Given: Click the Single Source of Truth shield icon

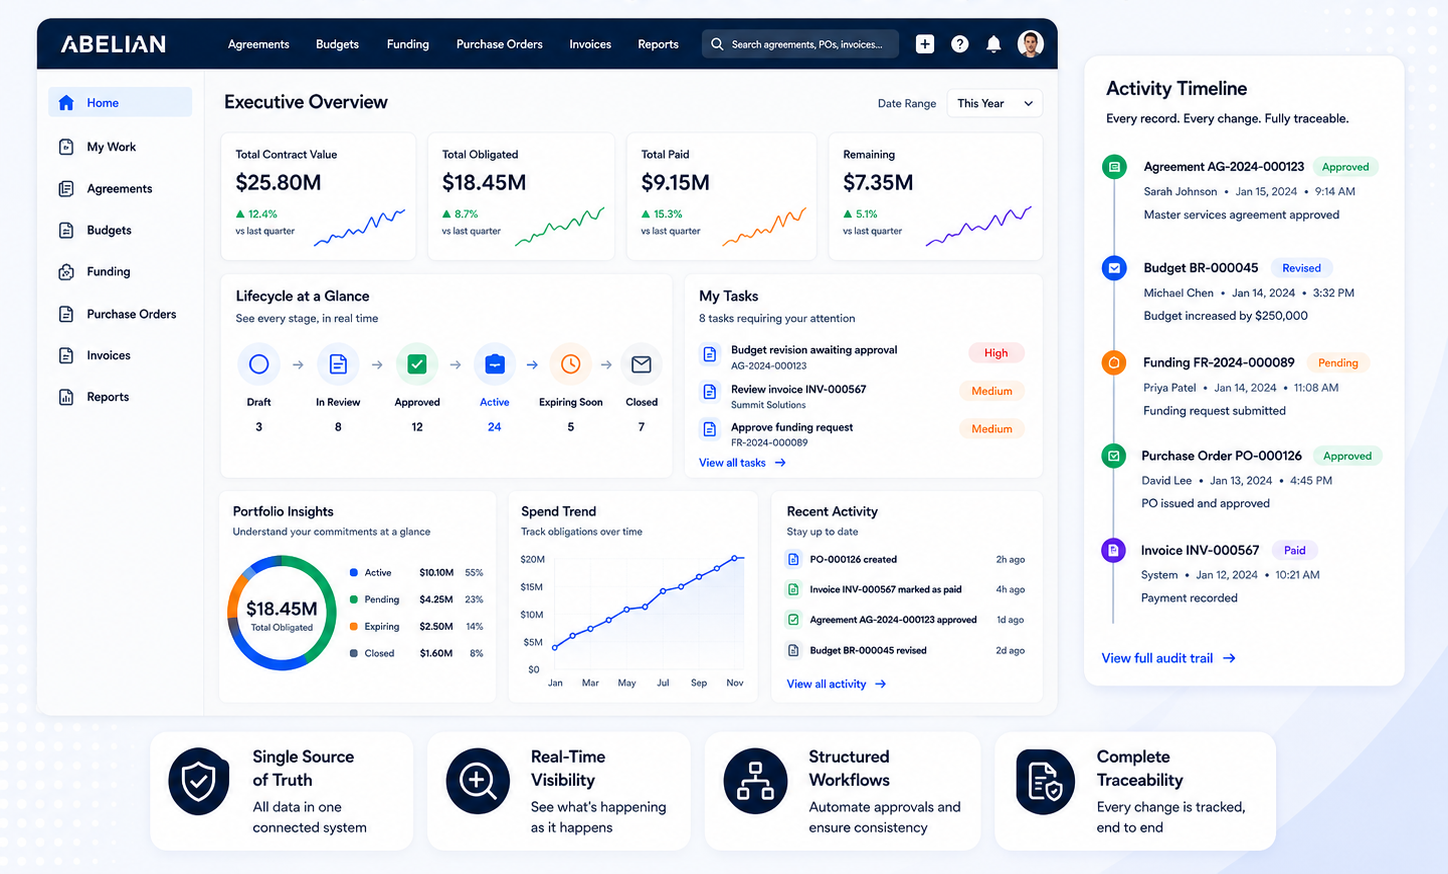Looking at the screenshot, I should [198, 781].
